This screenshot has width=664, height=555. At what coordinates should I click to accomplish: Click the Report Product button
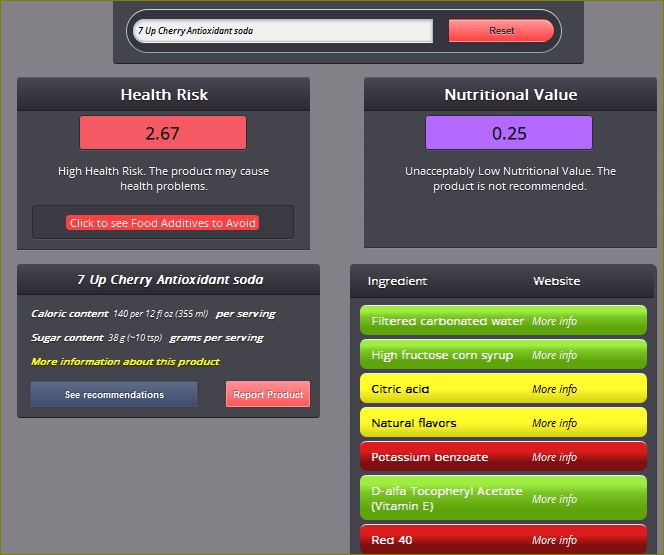(x=268, y=395)
